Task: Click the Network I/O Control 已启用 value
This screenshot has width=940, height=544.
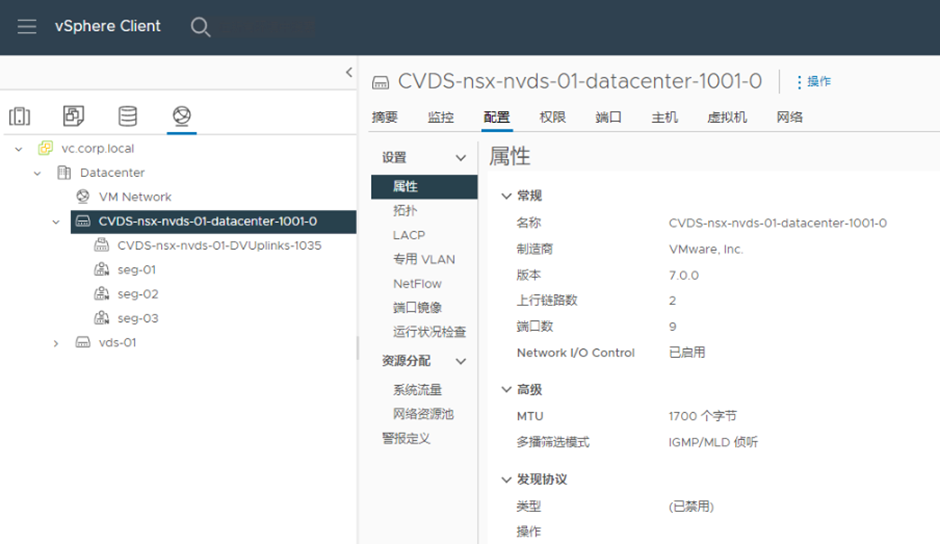Action: (687, 353)
